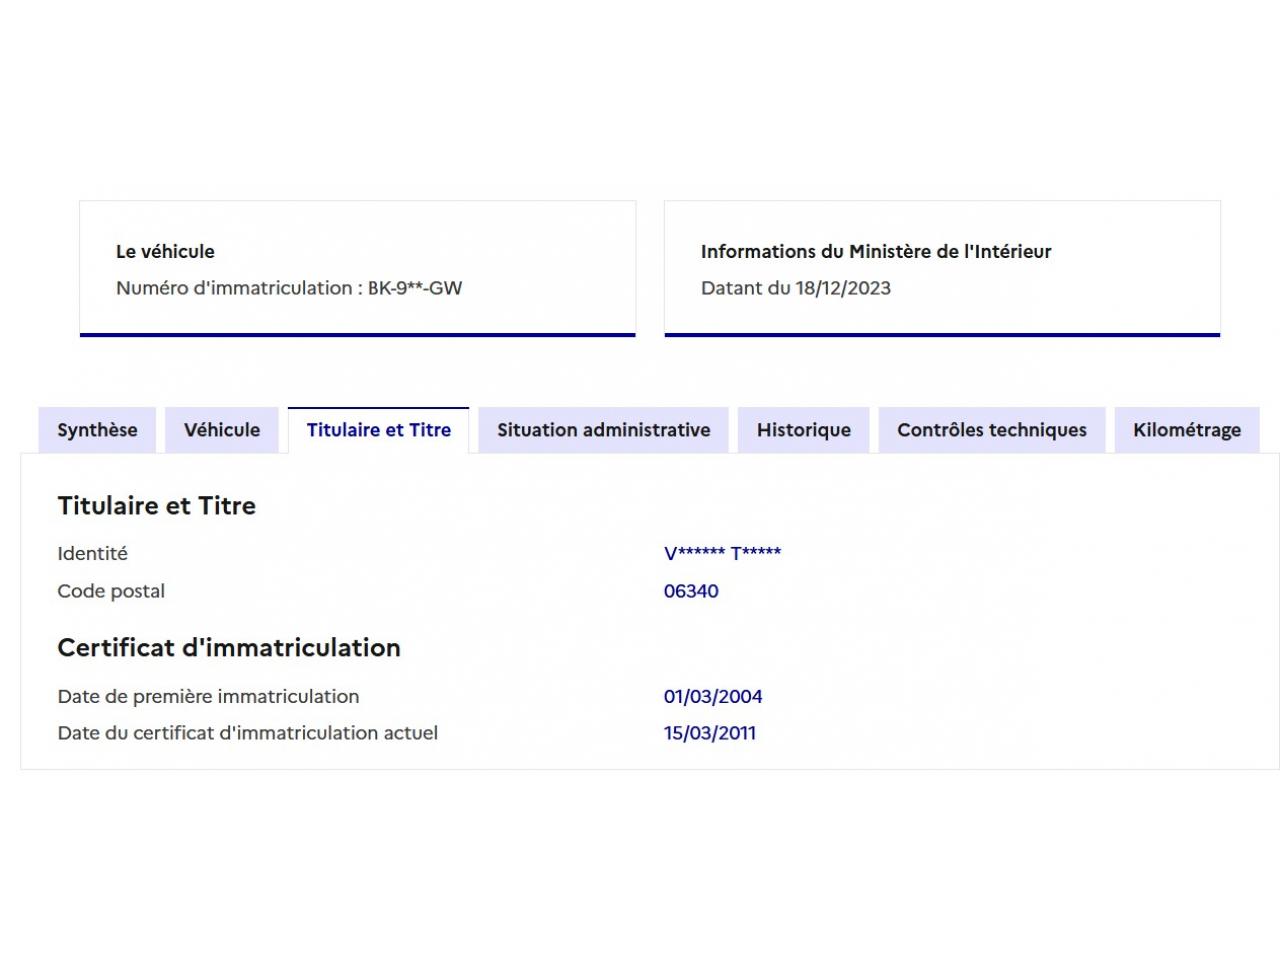1280x960 pixels.
Task: Switch to the Véhicule tab
Action: pyautogui.click(x=222, y=430)
